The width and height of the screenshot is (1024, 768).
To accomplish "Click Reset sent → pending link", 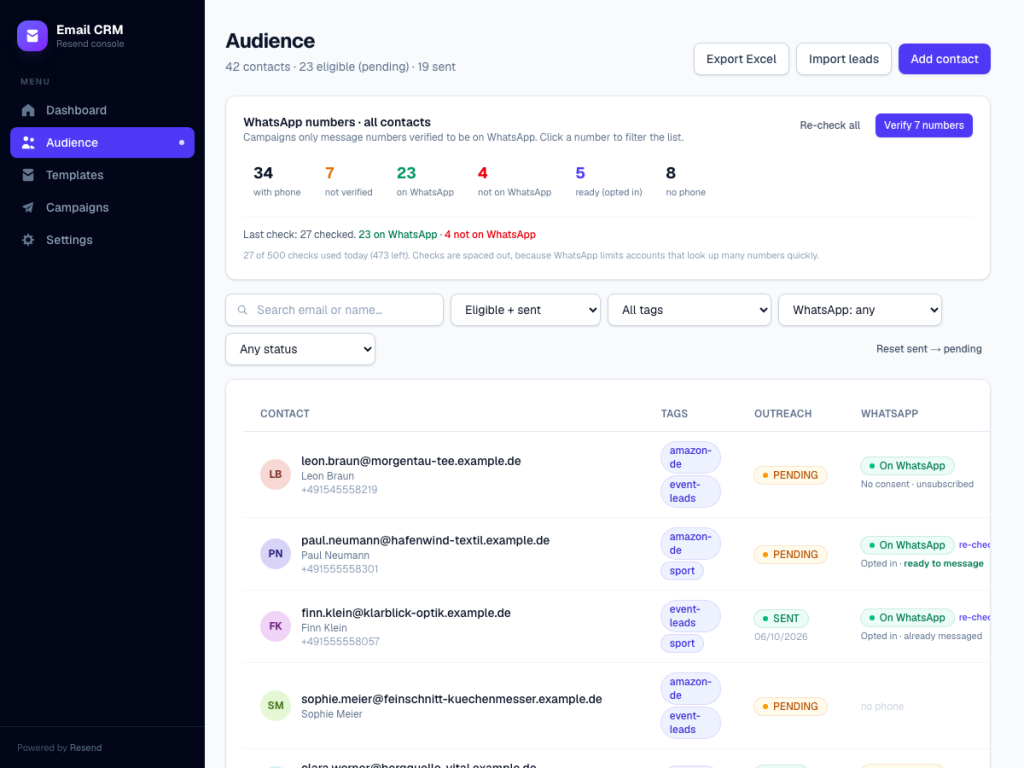I will 929,349.
